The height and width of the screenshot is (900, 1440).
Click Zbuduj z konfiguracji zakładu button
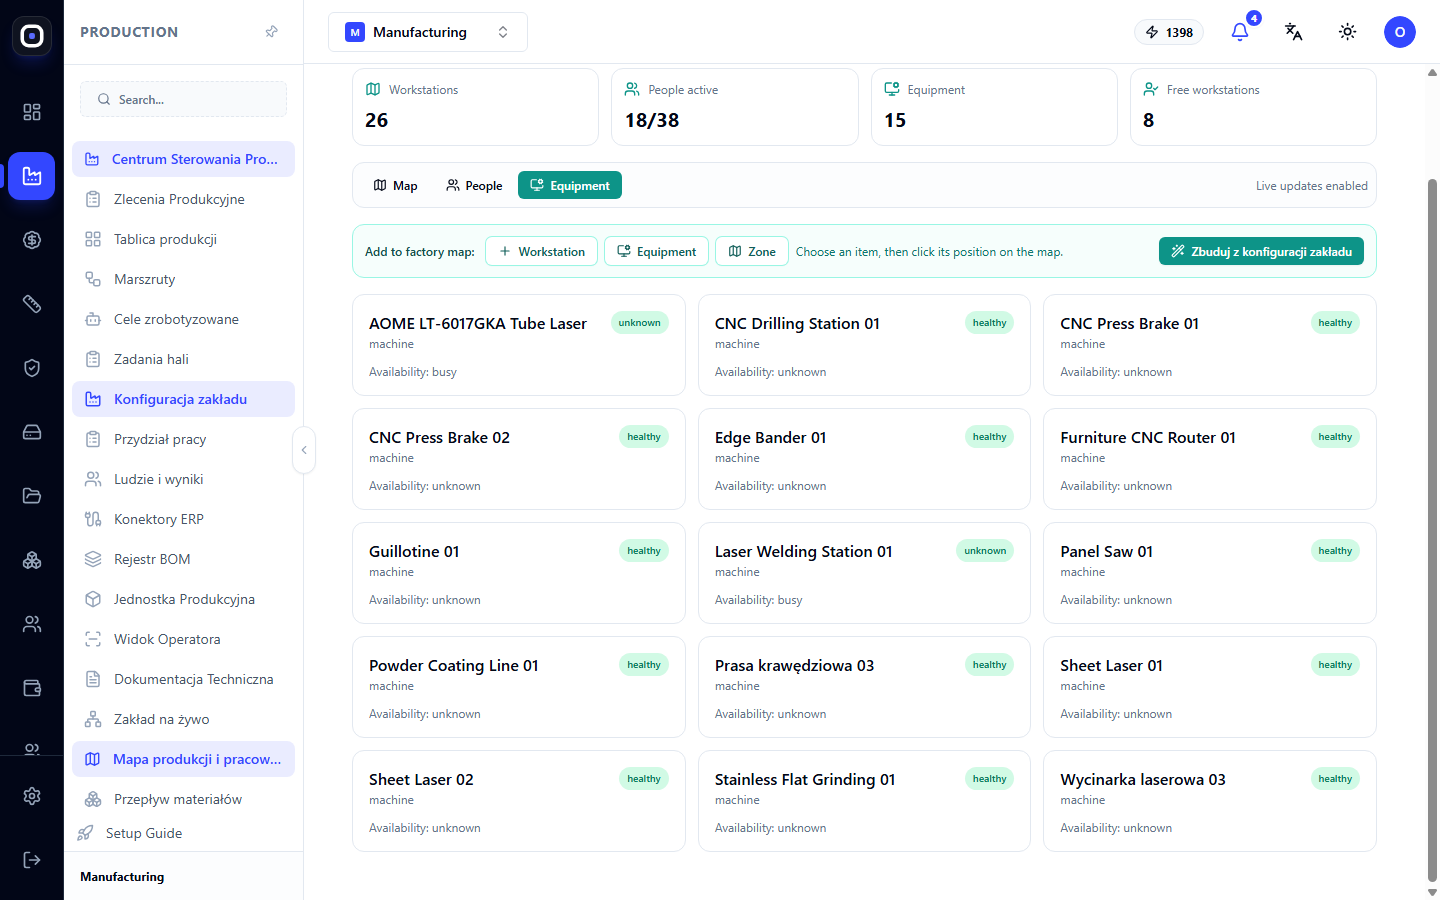coord(1261,251)
